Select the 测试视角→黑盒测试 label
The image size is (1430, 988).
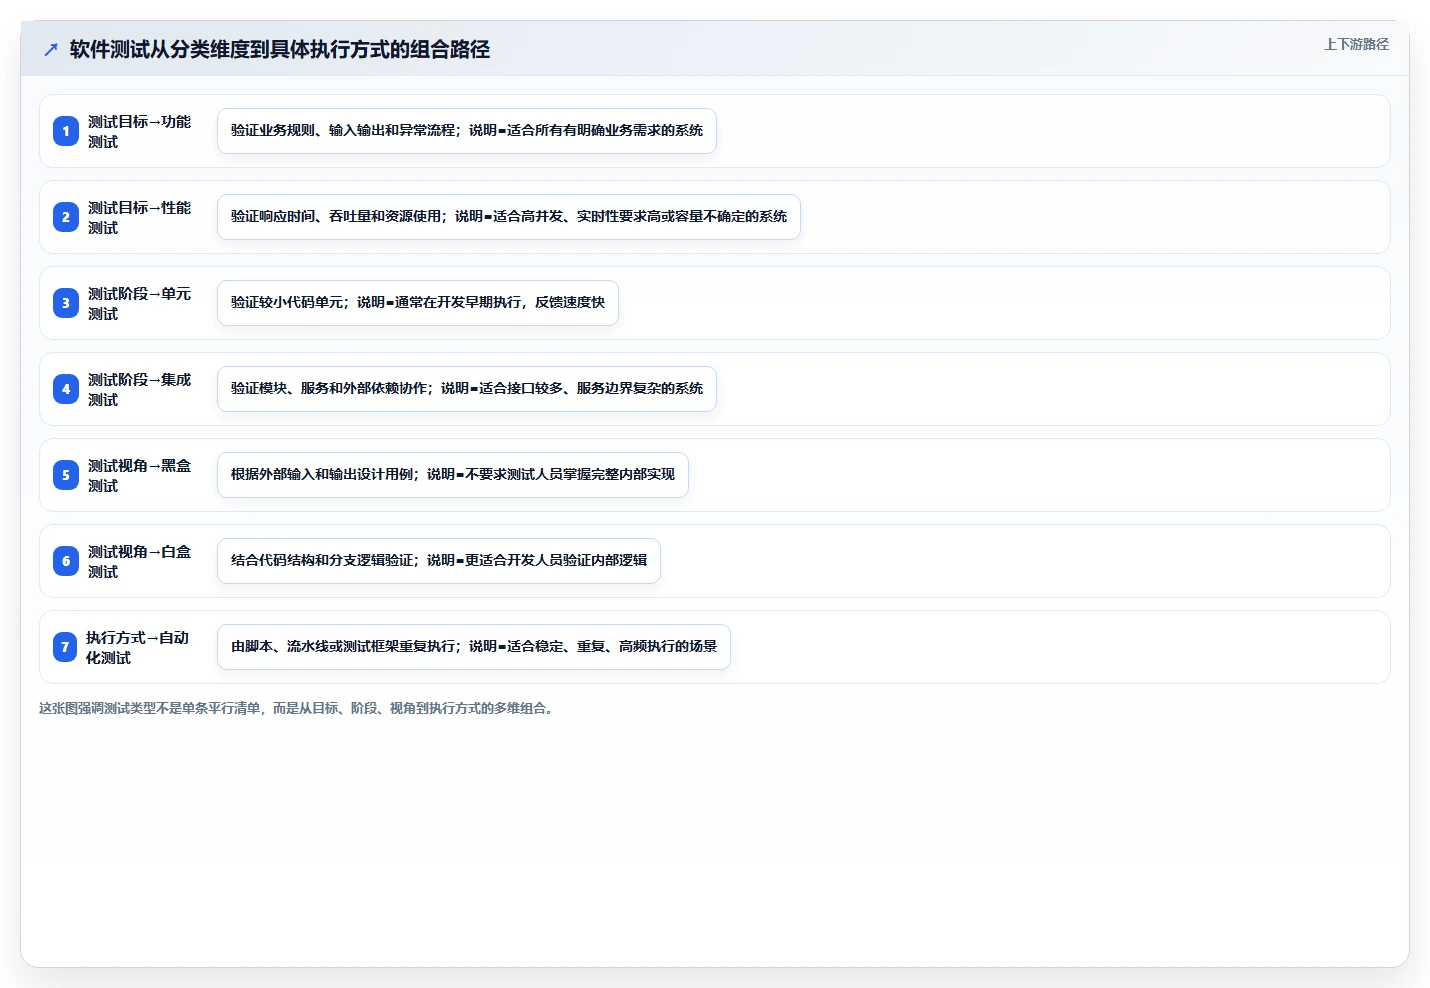(139, 476)
